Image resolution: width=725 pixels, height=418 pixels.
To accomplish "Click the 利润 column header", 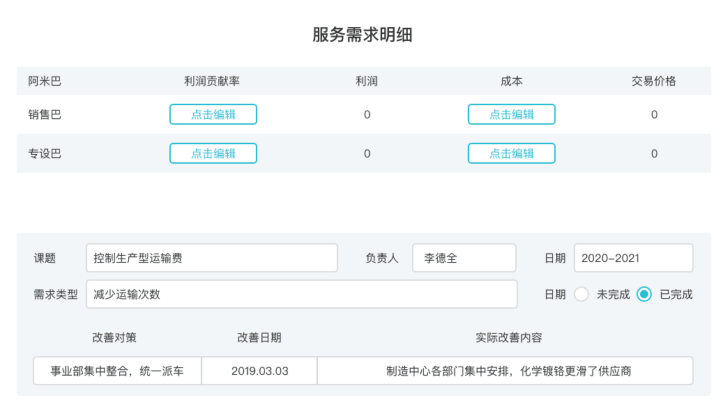I will (367, 81).
